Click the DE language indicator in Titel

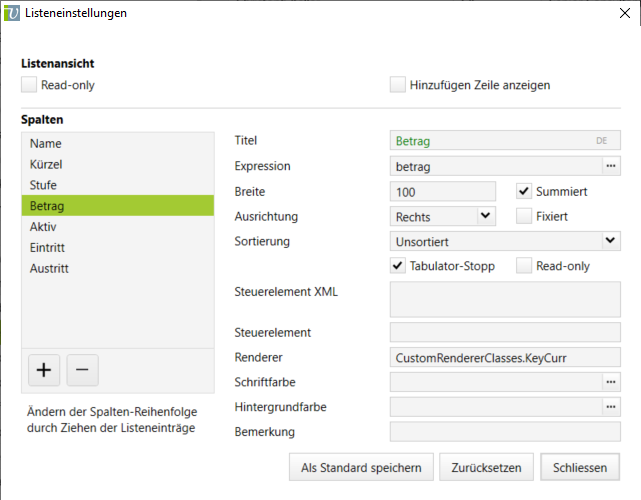(602, 141)
